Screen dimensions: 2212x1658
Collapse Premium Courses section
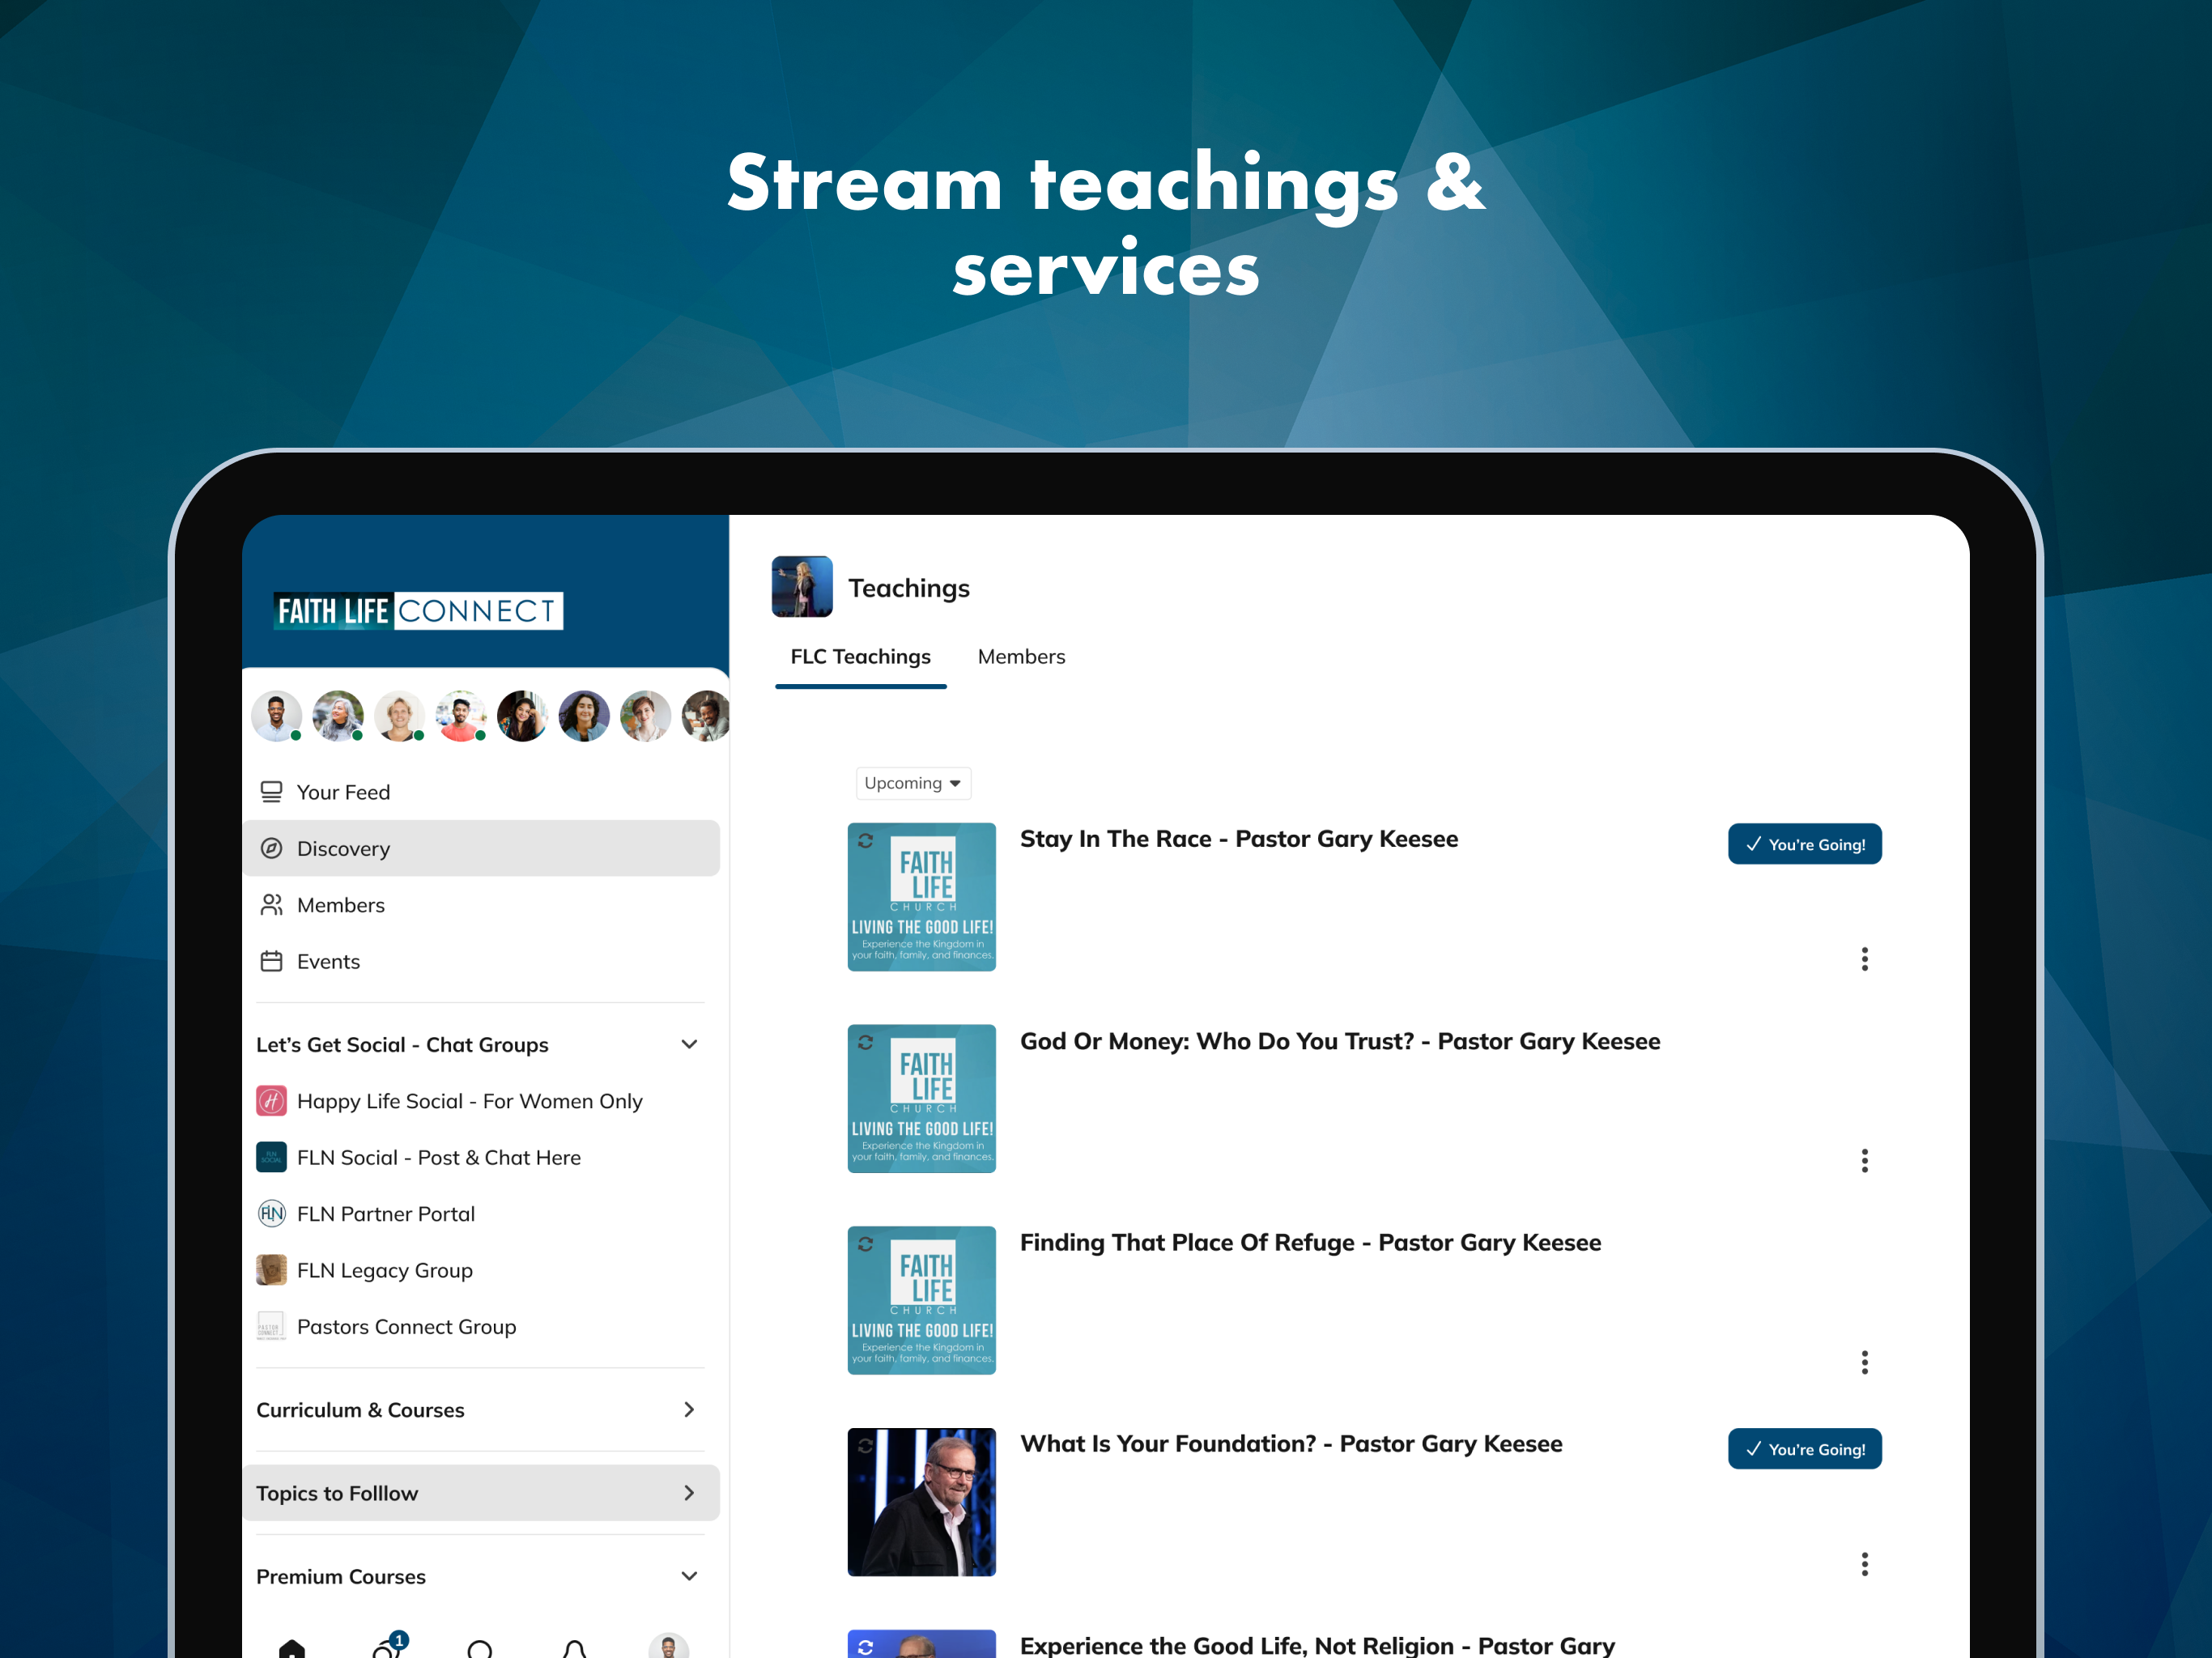tap(689, 1576)
